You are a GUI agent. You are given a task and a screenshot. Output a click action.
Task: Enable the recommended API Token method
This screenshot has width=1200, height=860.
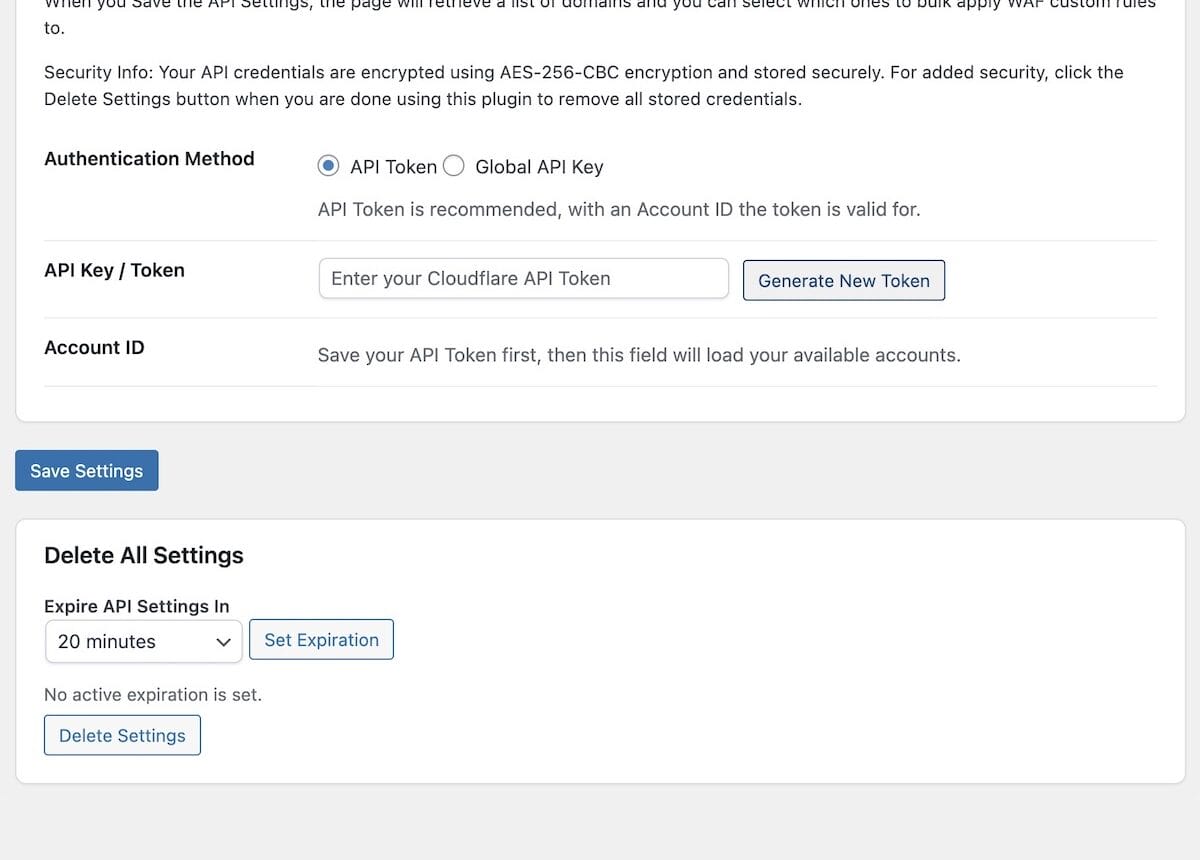(328, 165)
